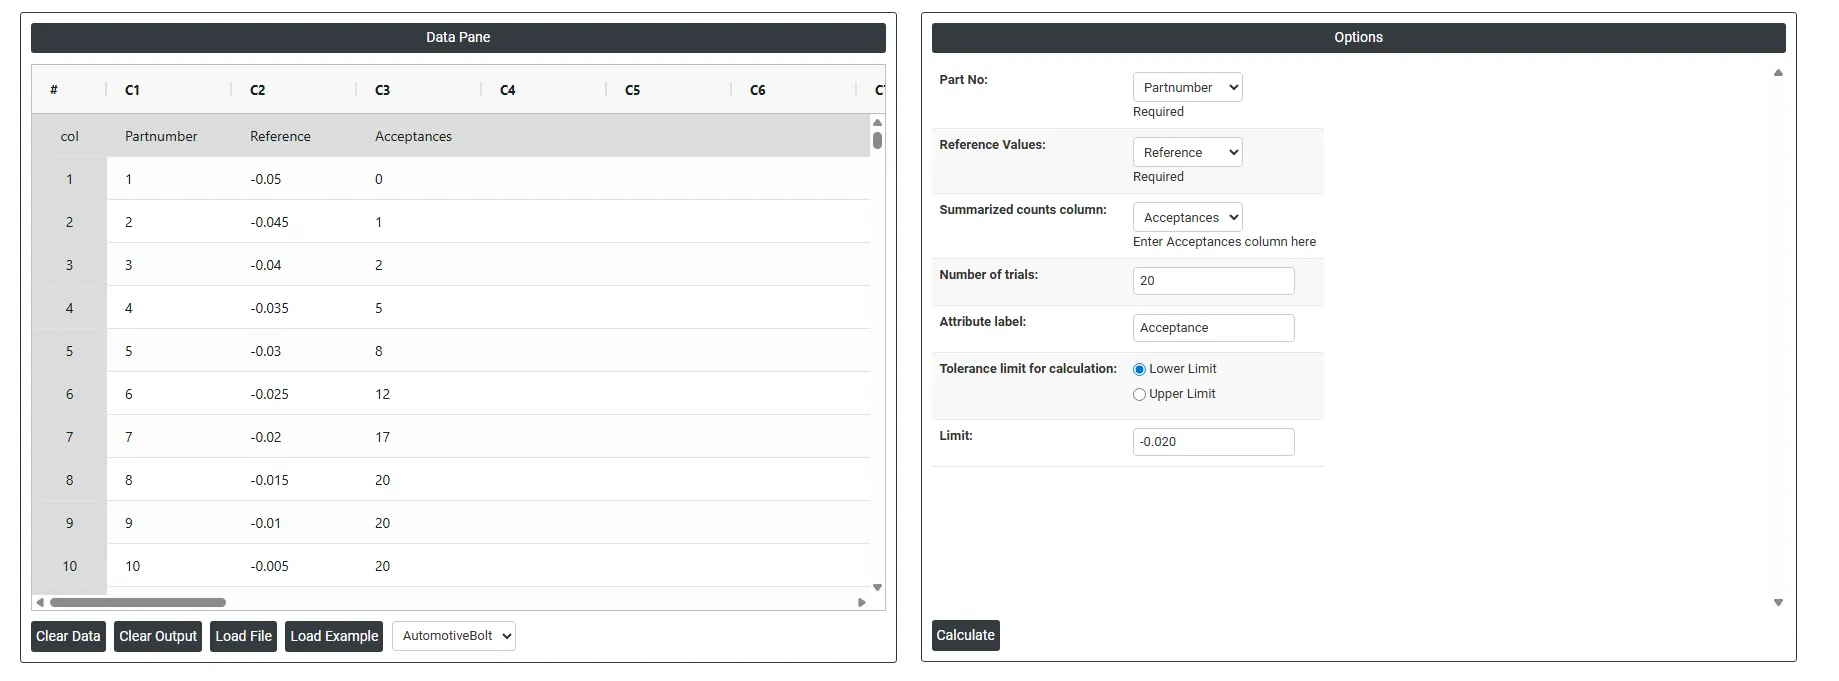Click the Options pane scroll up arrow
The height and width of the screenshot is (681, 1839).
click(x=1778, y=72)
